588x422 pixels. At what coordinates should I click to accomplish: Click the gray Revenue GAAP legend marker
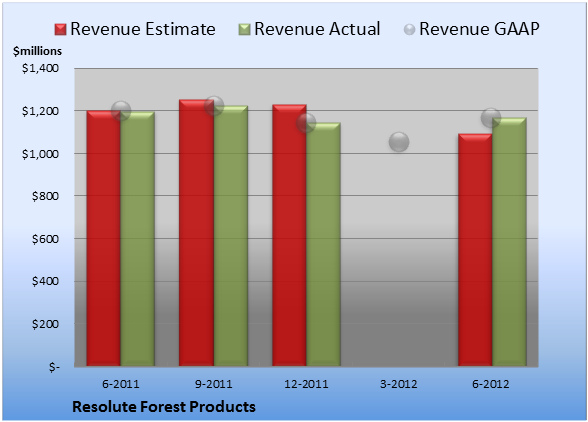coord(409,30)
